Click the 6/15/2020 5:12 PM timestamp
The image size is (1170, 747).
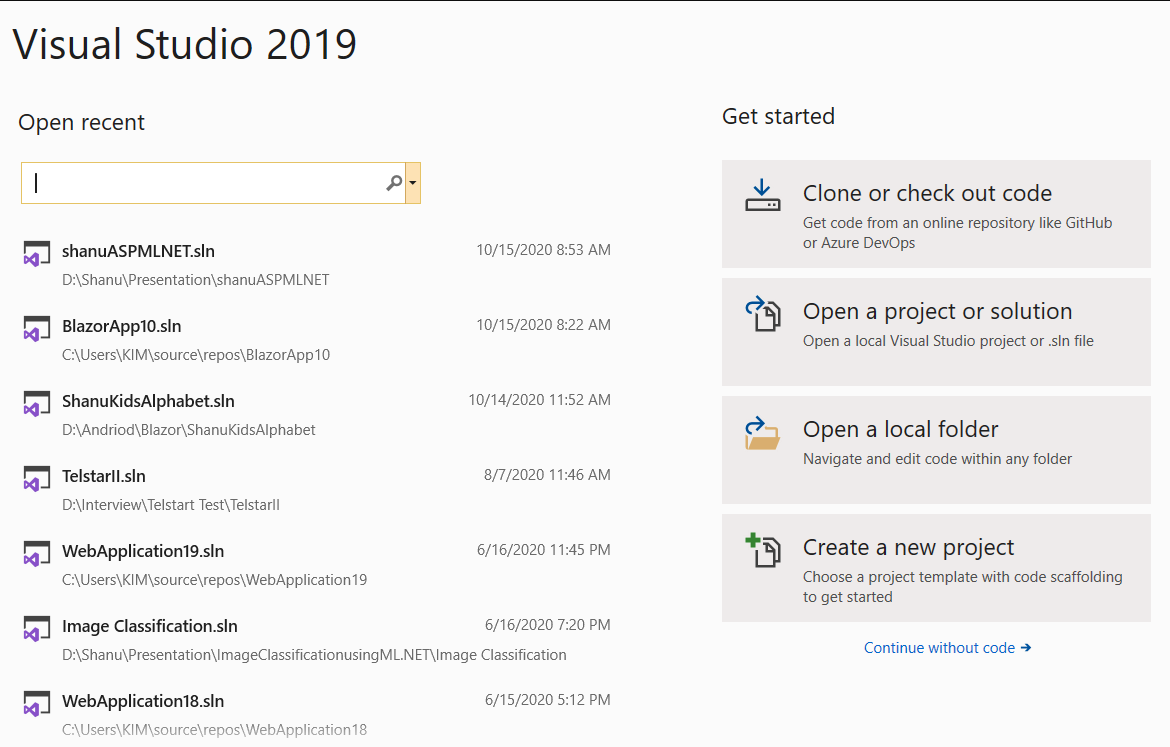tap(548, 700)
